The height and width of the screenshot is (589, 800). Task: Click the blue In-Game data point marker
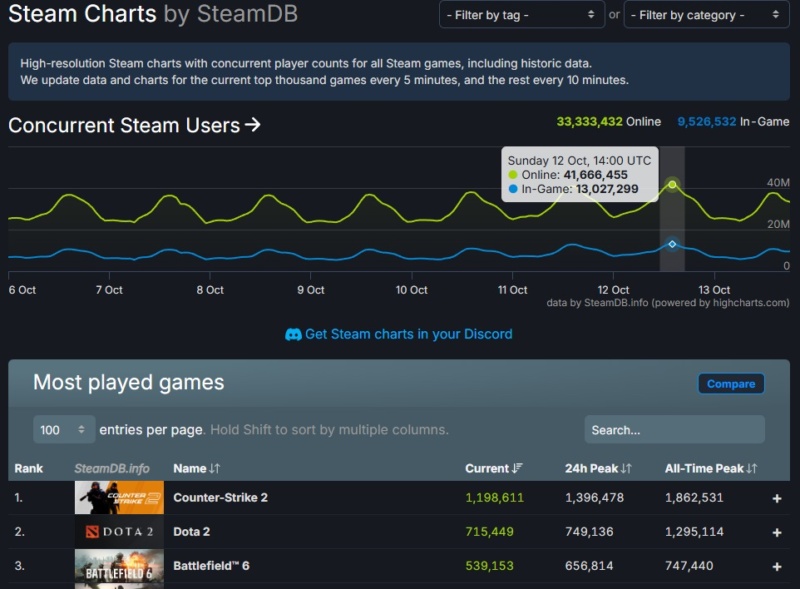[x=672, y=244]
